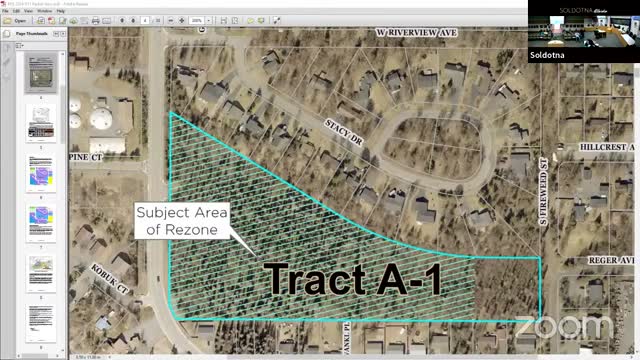Viewport: 640px width, 360px height.
Task: Click the zoom percentage field
Action: 197,20
